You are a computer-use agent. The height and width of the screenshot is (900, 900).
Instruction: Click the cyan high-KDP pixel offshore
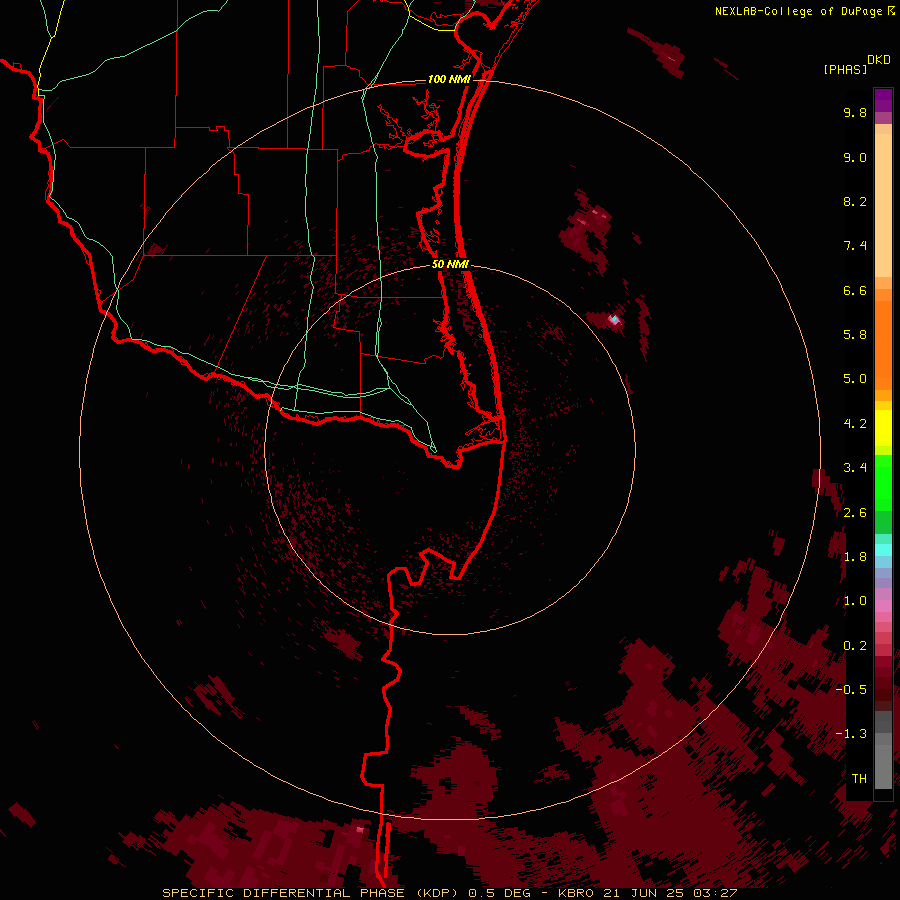click(x=615, y=319)
